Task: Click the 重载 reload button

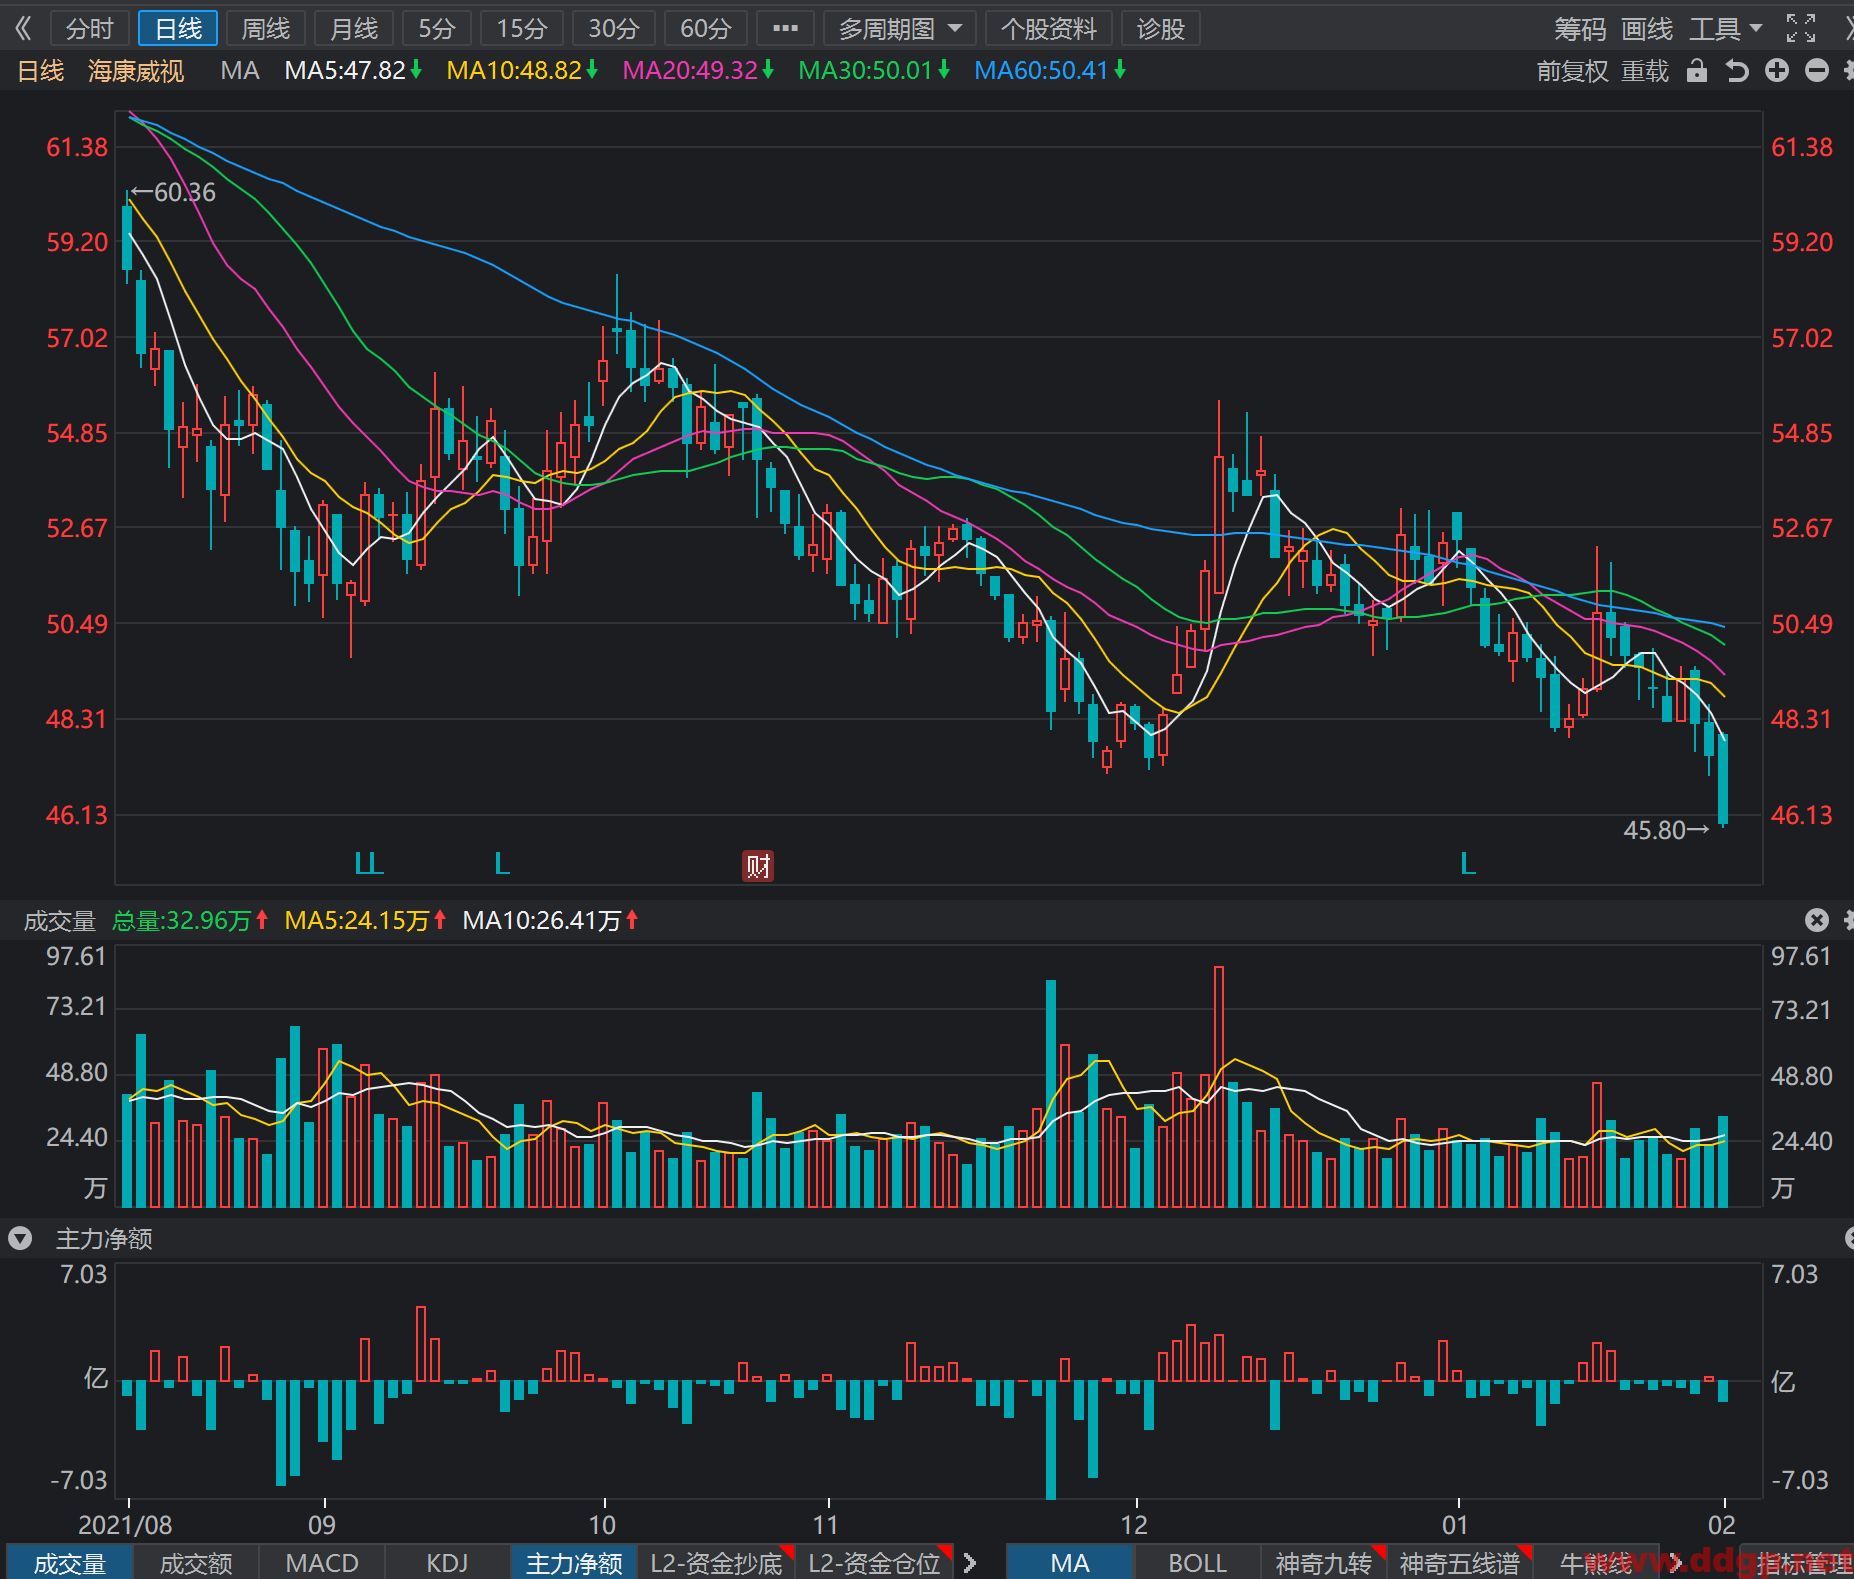Action: pyautogui.click(x=1645, y=71)
